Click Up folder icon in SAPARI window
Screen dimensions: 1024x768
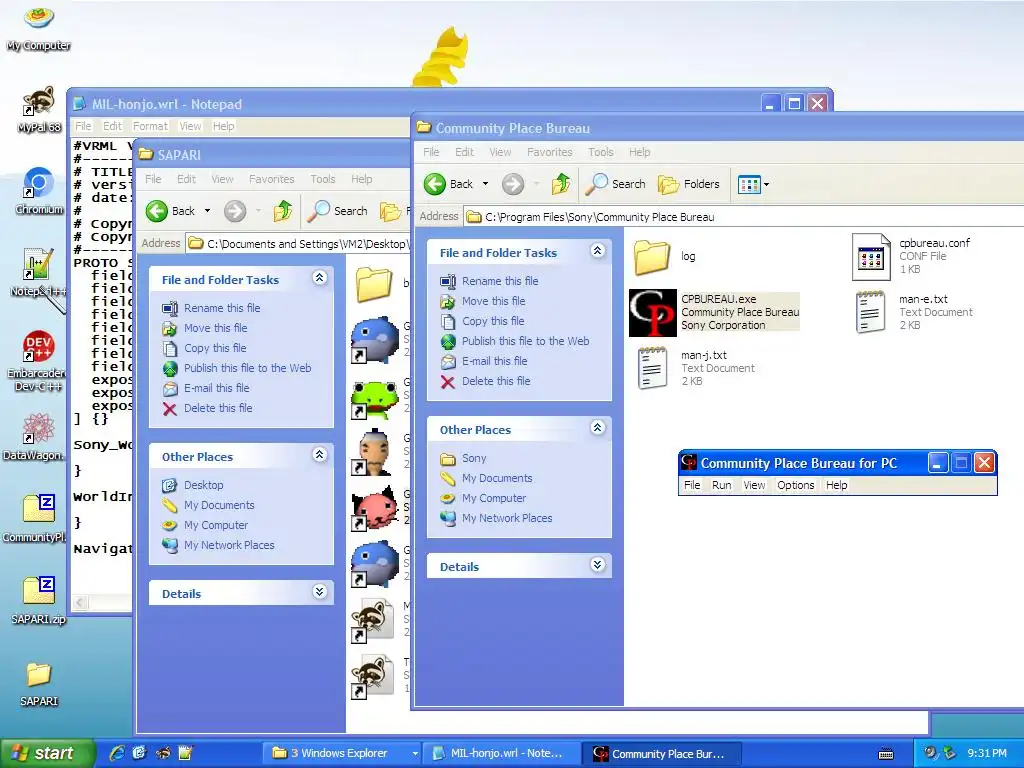click(x=283, y=211)
